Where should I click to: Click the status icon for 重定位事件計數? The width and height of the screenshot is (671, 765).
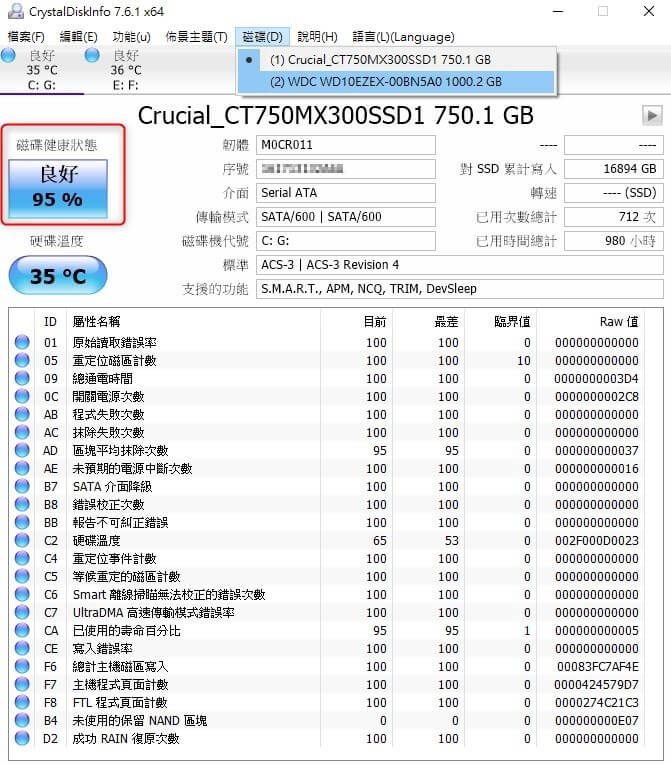(x=22, y=558)
